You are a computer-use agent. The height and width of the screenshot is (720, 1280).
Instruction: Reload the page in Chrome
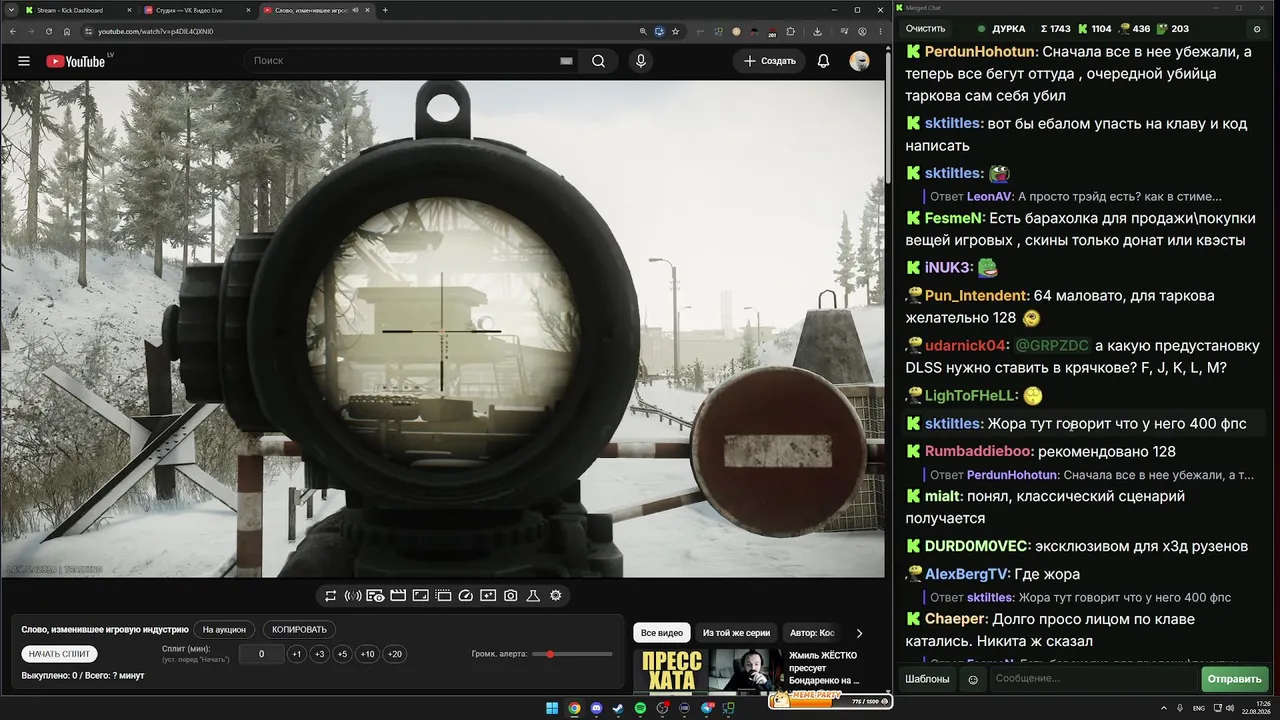pyautogui.click(x=48, y=31)
